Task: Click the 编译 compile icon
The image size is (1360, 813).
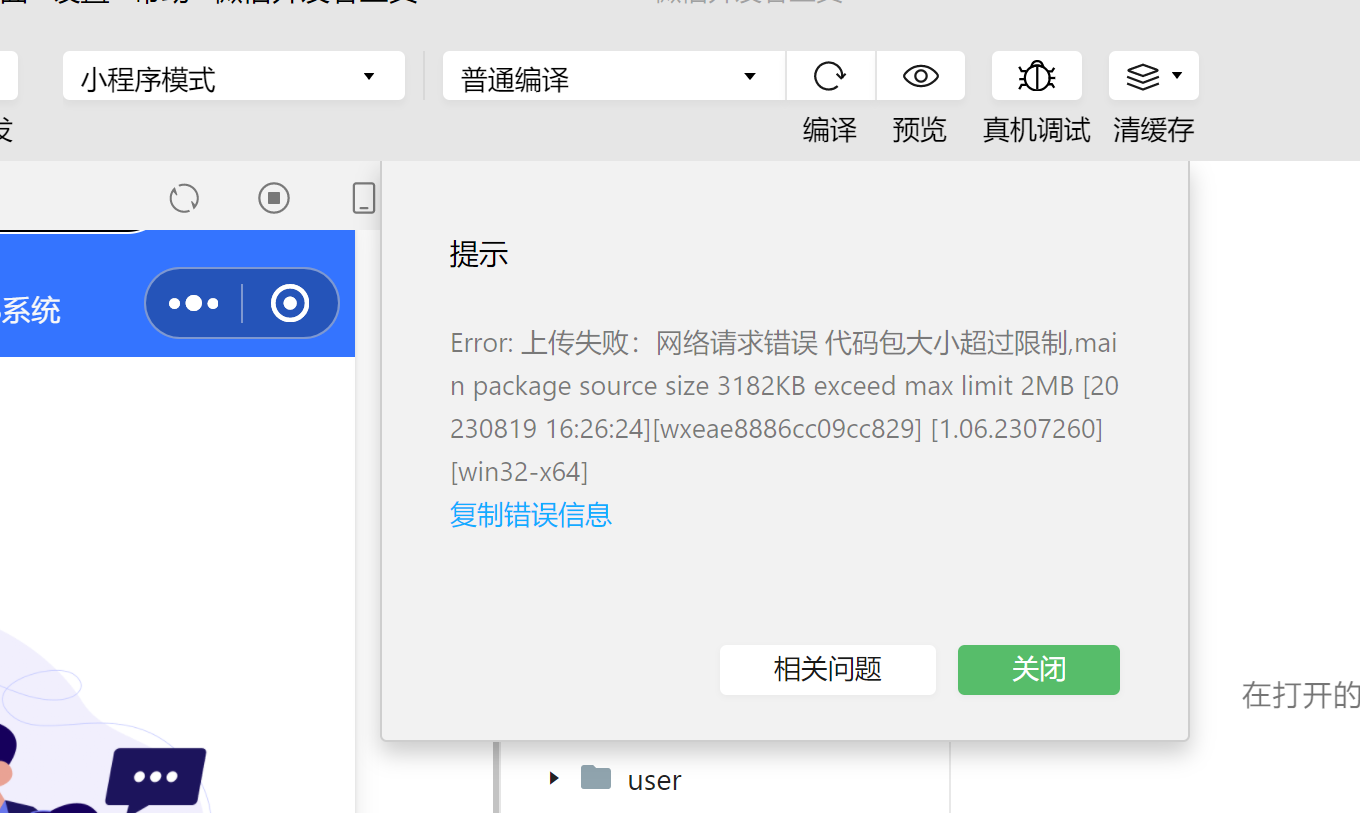Action: pos(830,76)
